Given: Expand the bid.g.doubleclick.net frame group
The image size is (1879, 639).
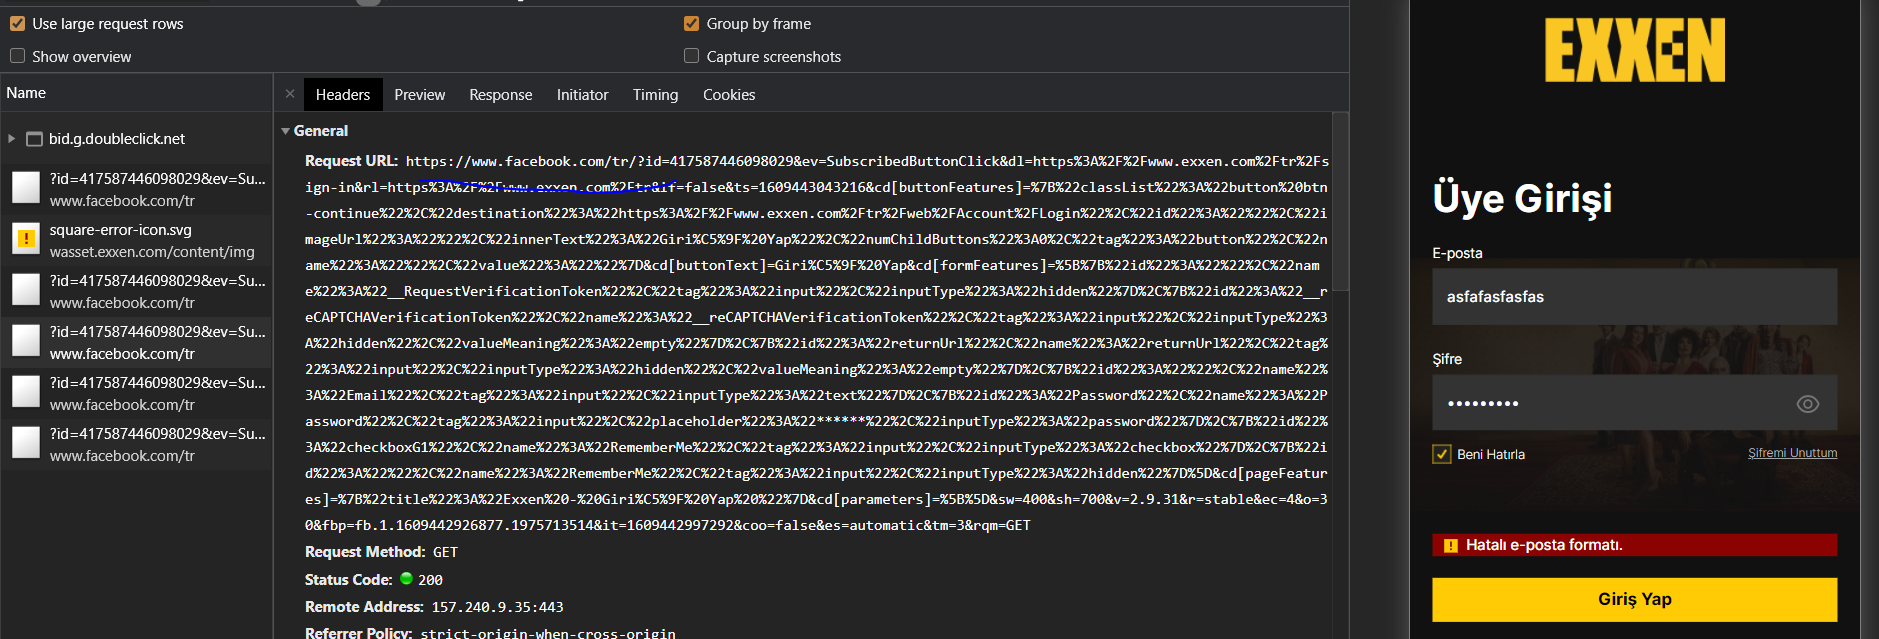Looking at the screenshot, I should [x=12, y=139].
